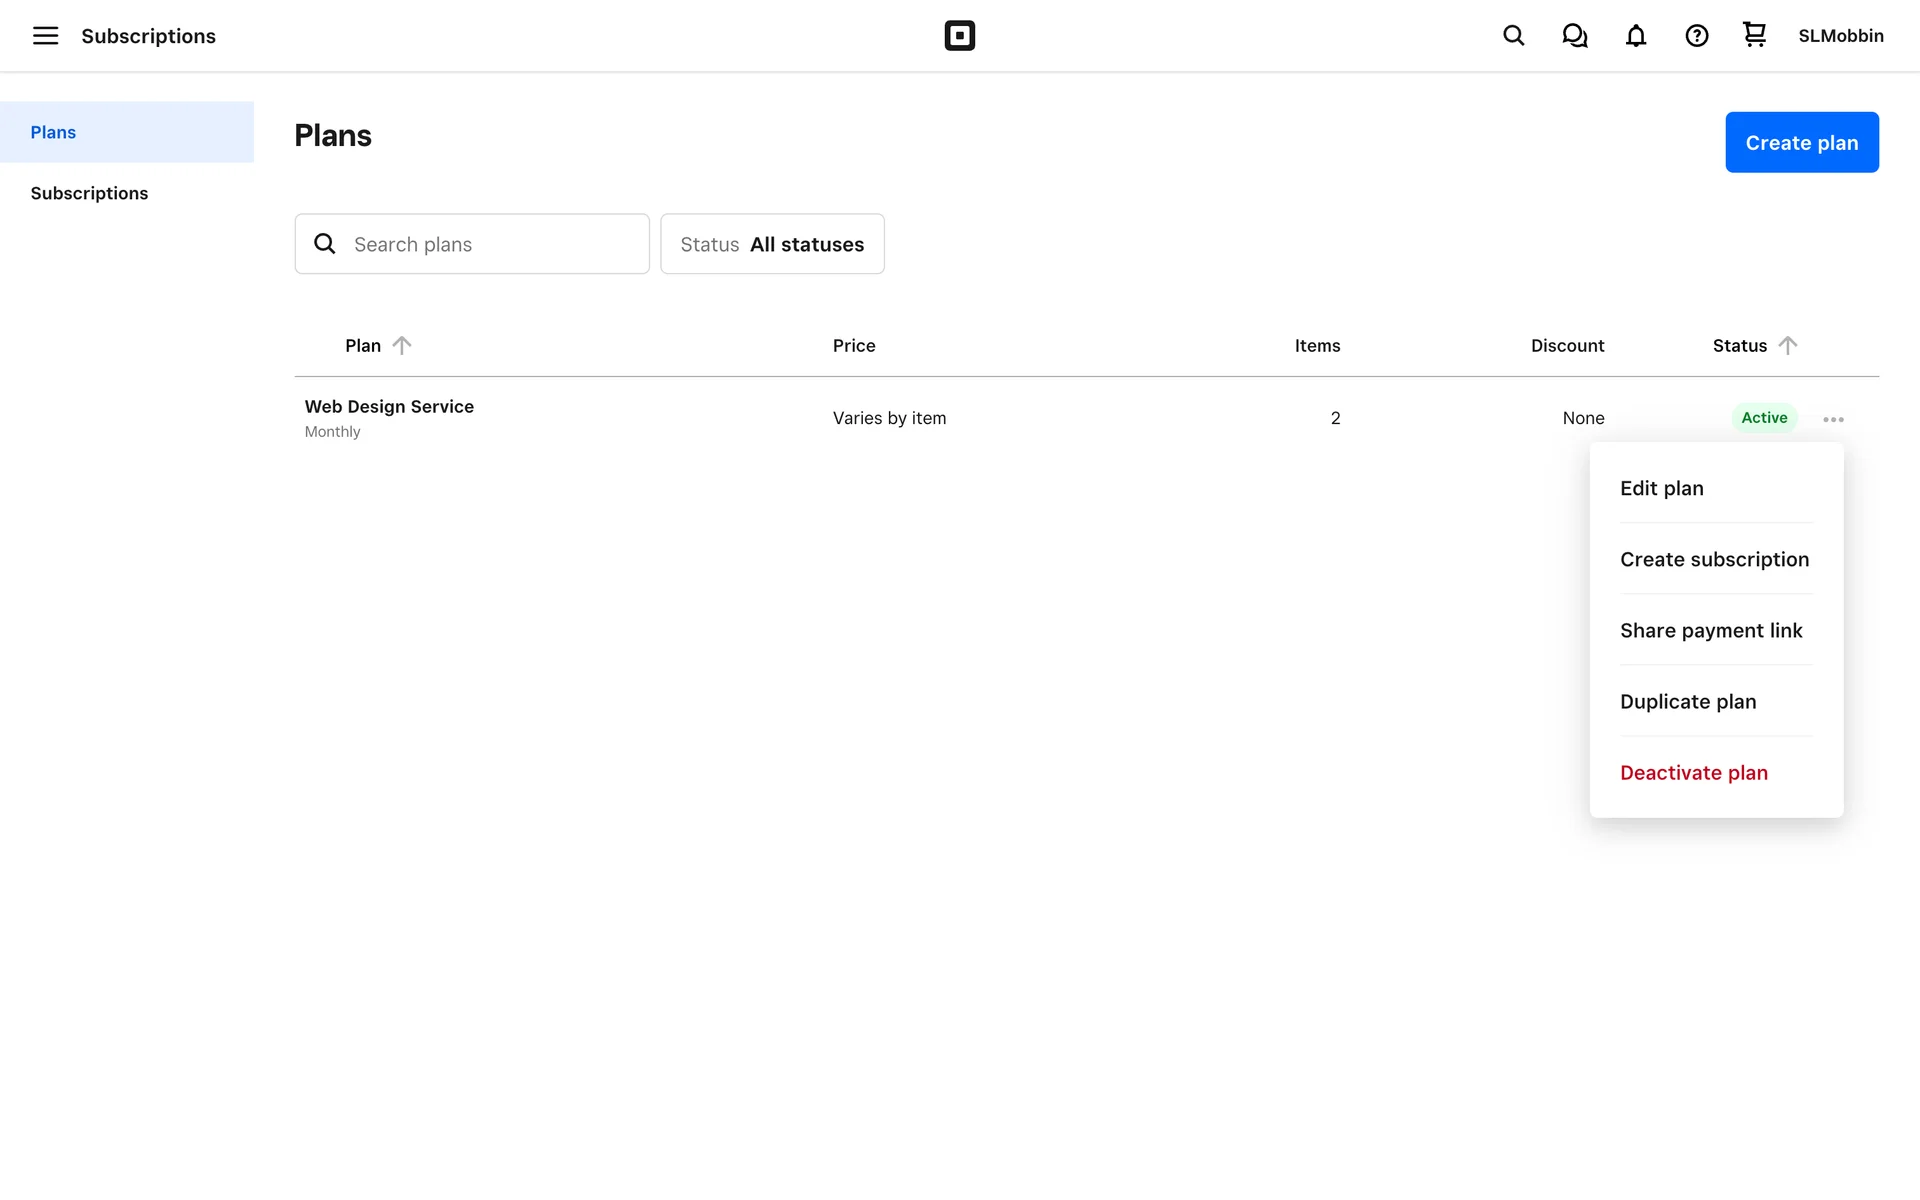
Task: Open the notifications bell
Action: 1635,36
